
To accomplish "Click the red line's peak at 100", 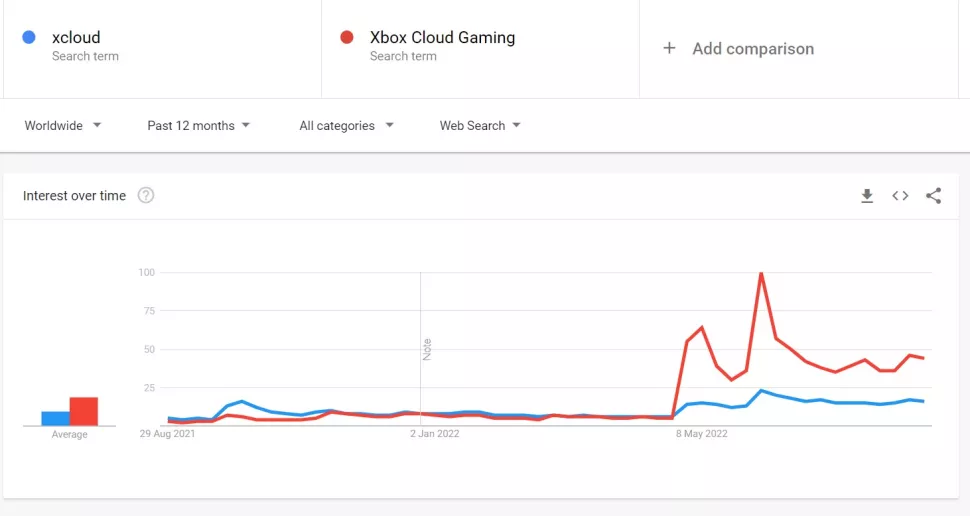I will click(761, 274).
